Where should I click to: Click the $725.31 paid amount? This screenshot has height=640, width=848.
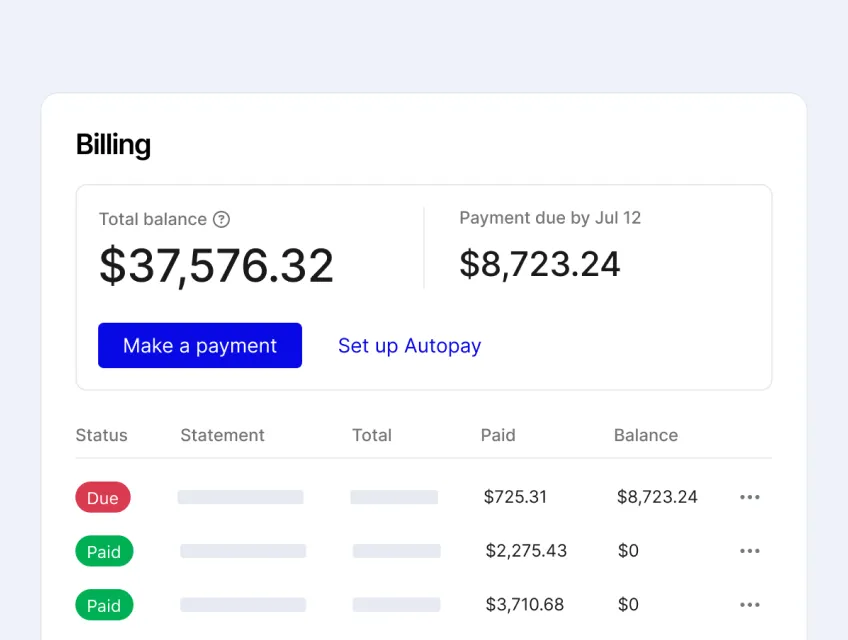[515, 497]
